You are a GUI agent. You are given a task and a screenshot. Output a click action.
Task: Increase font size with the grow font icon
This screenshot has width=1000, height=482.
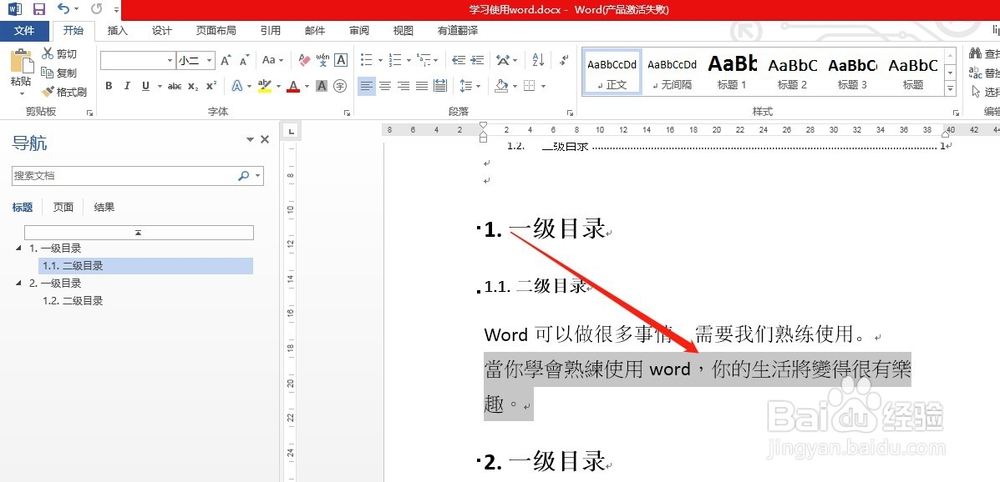coord(226,61)
